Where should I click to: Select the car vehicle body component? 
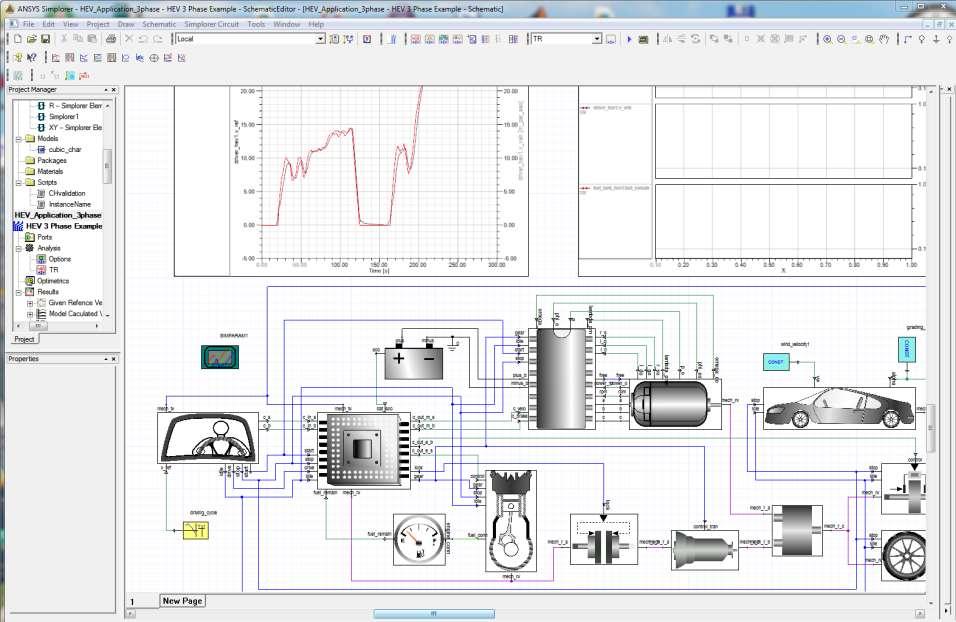839,409
